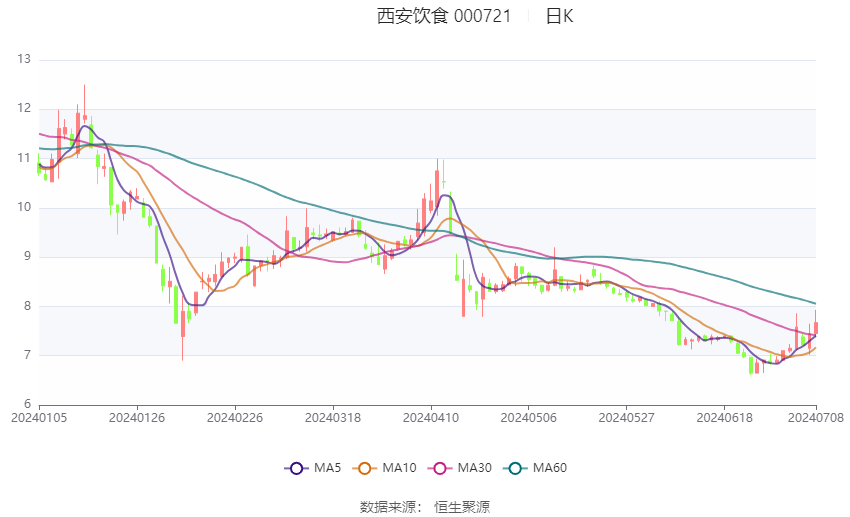Click the last candlestick at 20240708
This screenshot has width=850, height=517.
[816, 323]
